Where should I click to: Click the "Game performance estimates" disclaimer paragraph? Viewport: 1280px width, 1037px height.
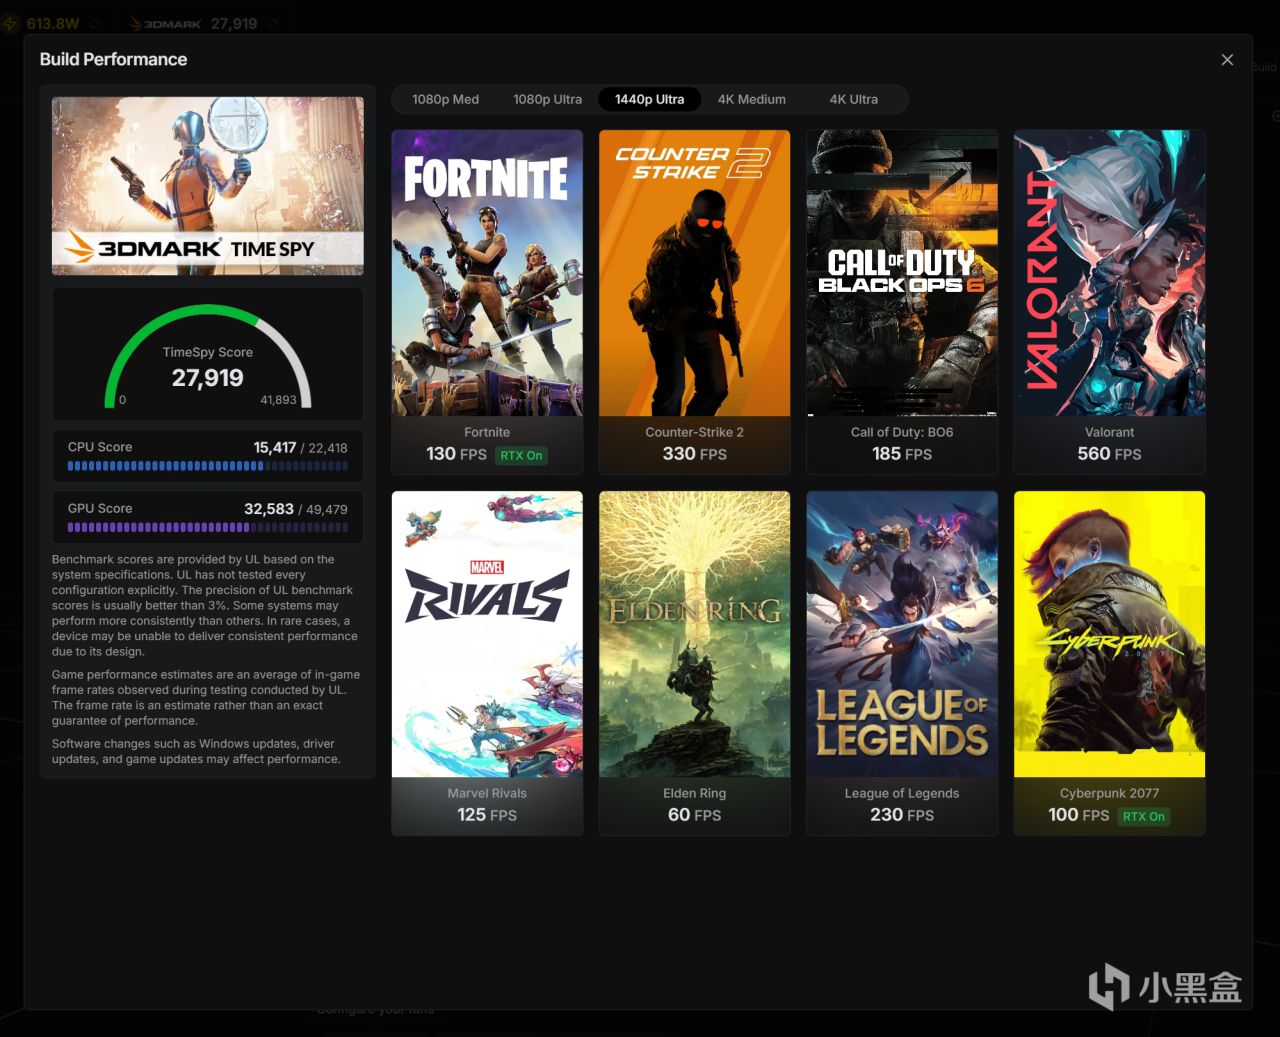(206, 697)
